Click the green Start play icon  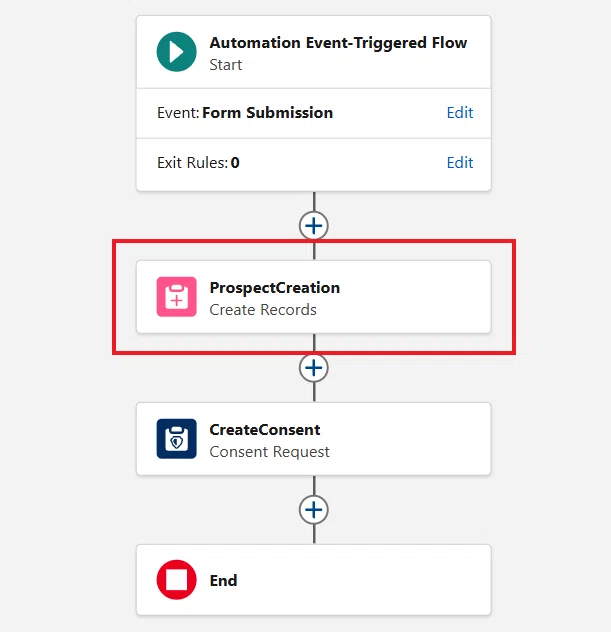pos(177,52)
